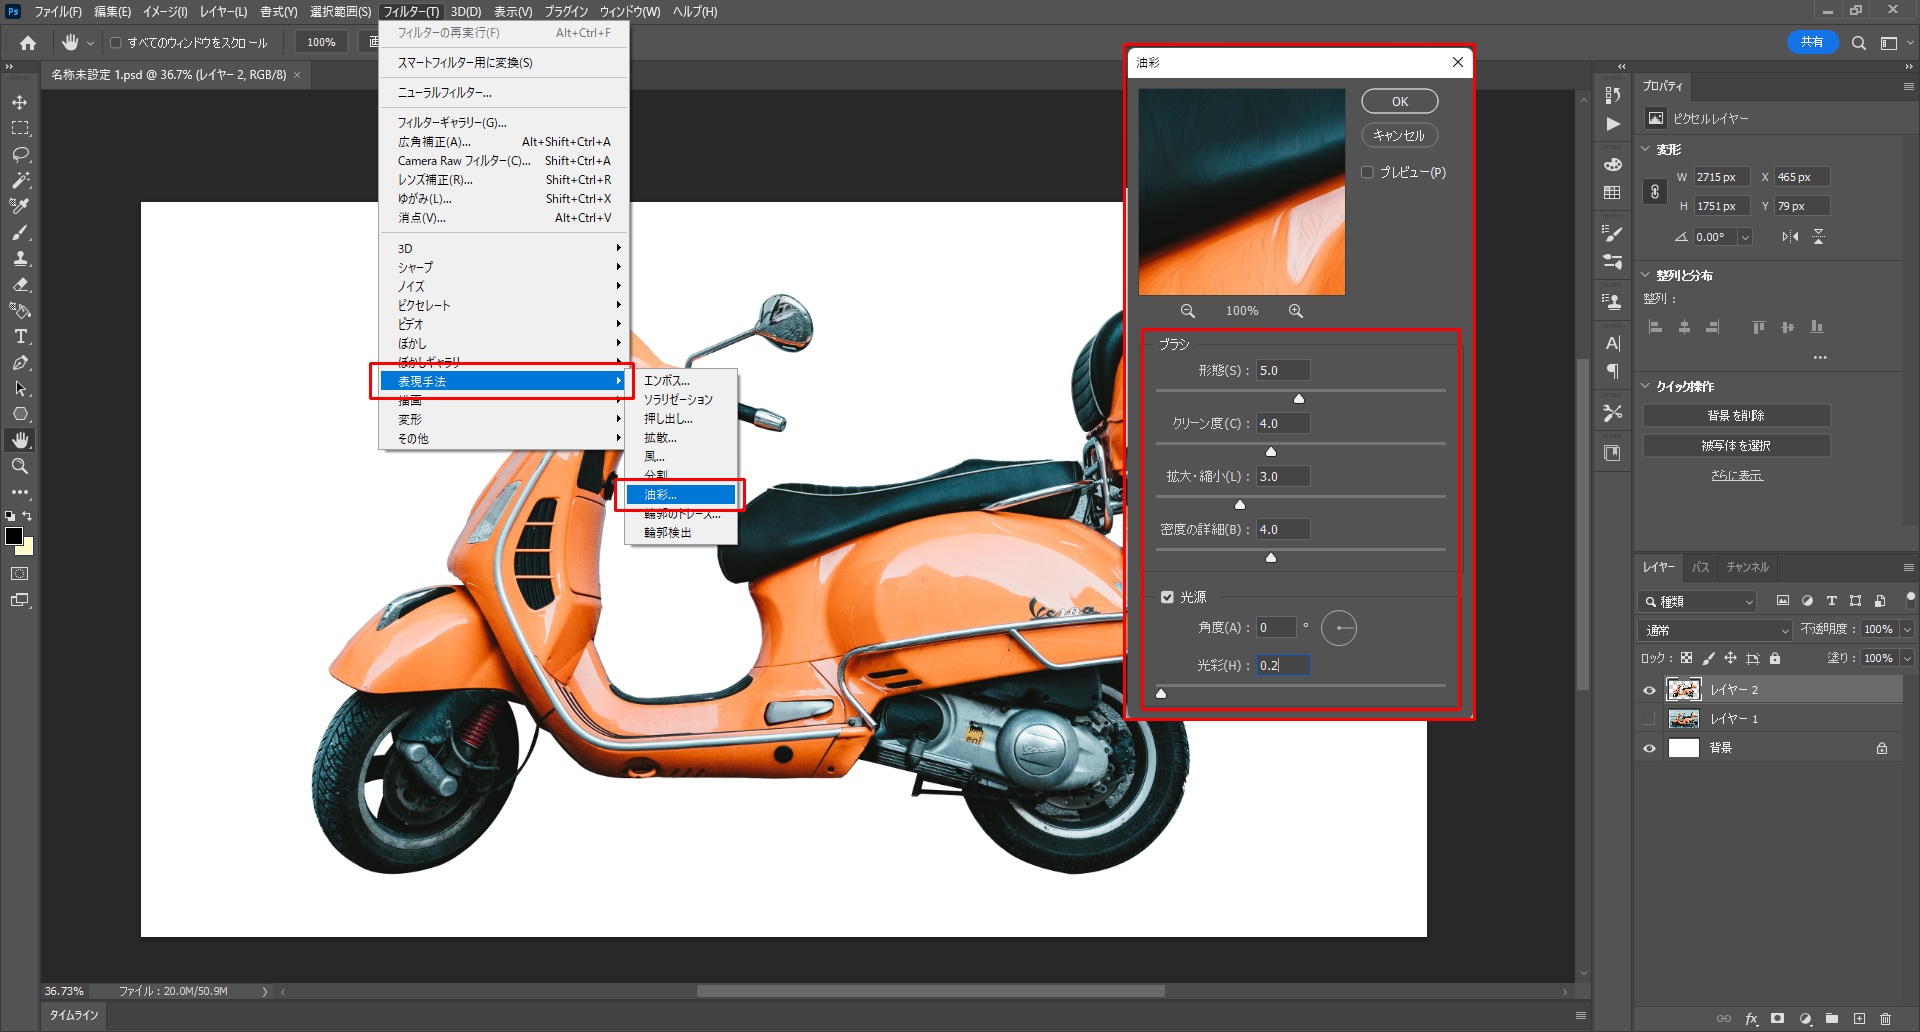Click zoom-in magnifier under filter preview

tap(1295, 311)
